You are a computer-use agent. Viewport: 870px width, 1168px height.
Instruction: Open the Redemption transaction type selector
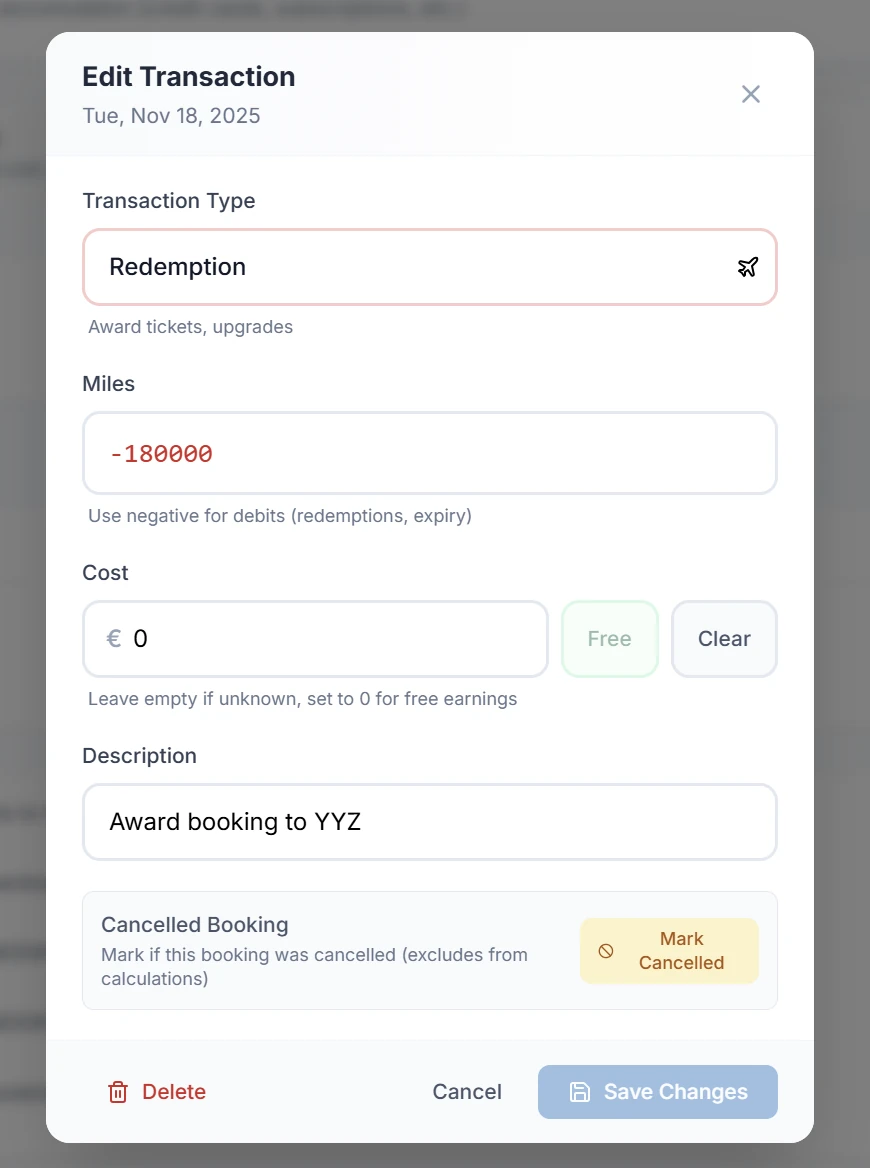430,267
